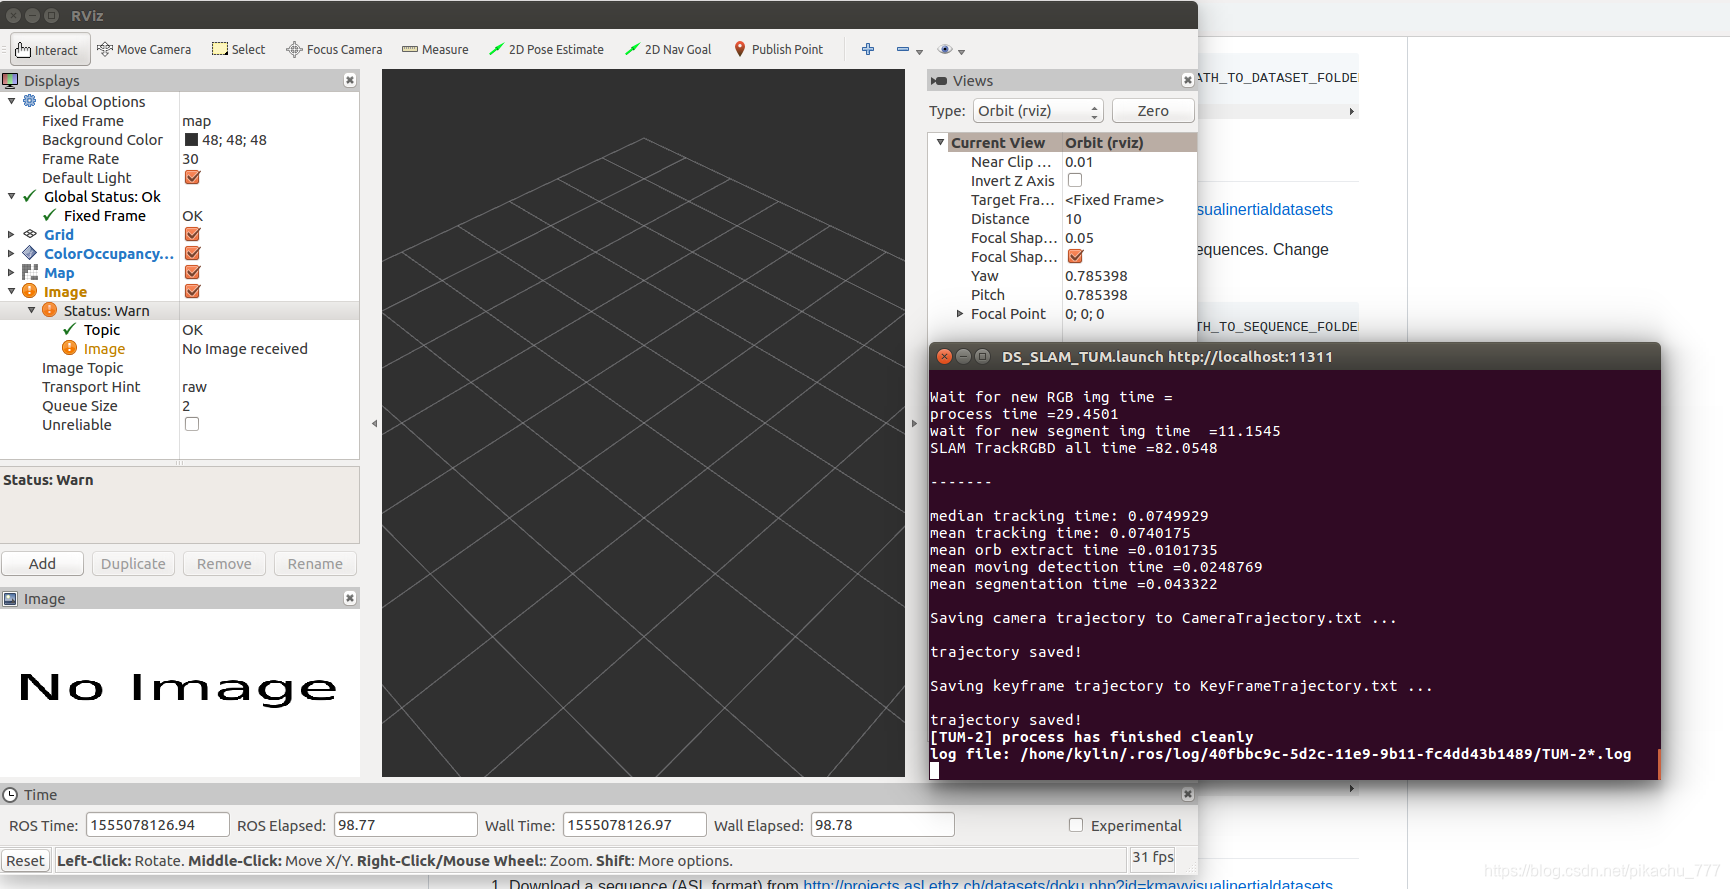This screenshot has width=1730, height=889.
Task: Click the ROS Elapsed field
Action: pos(405,825)
